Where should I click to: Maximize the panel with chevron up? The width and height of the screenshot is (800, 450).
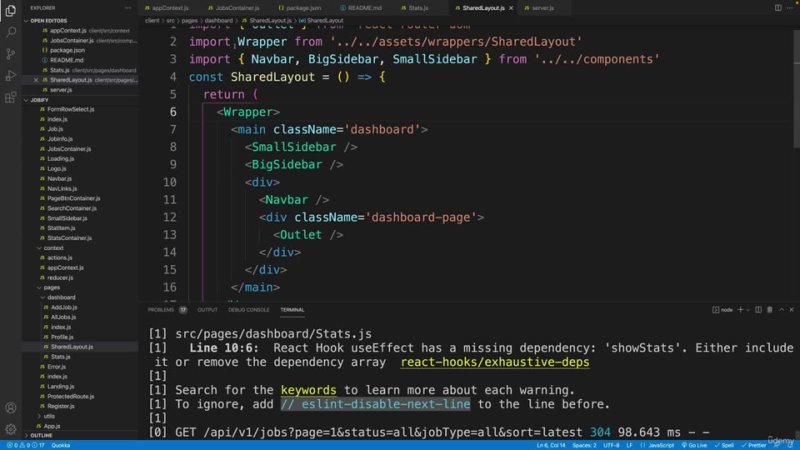(x=781, y=310)
